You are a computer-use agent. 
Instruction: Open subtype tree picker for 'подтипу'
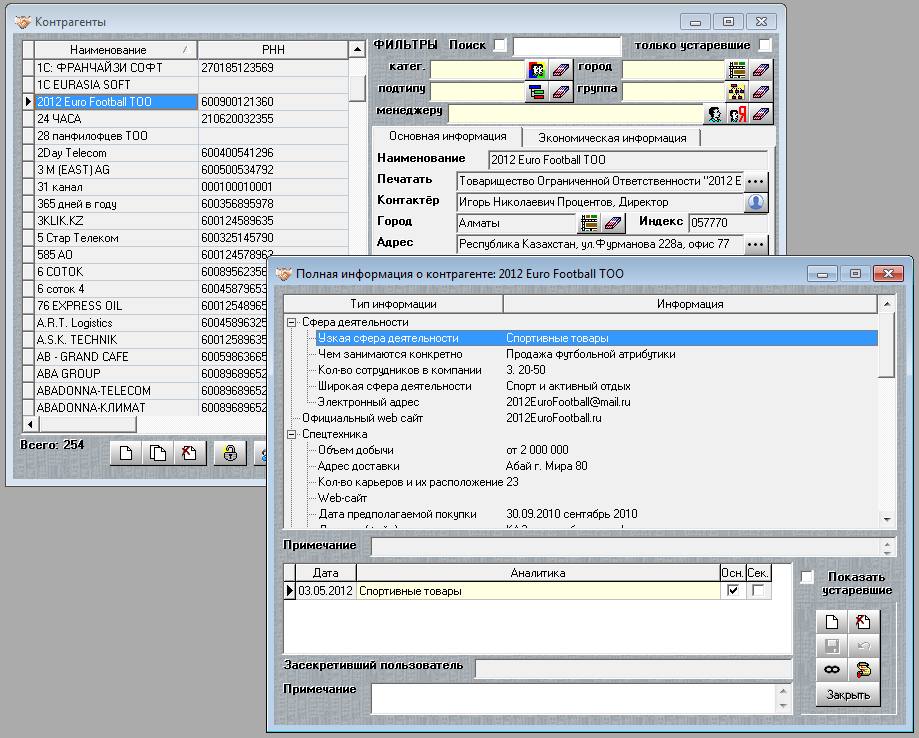[x=536, y=91]
